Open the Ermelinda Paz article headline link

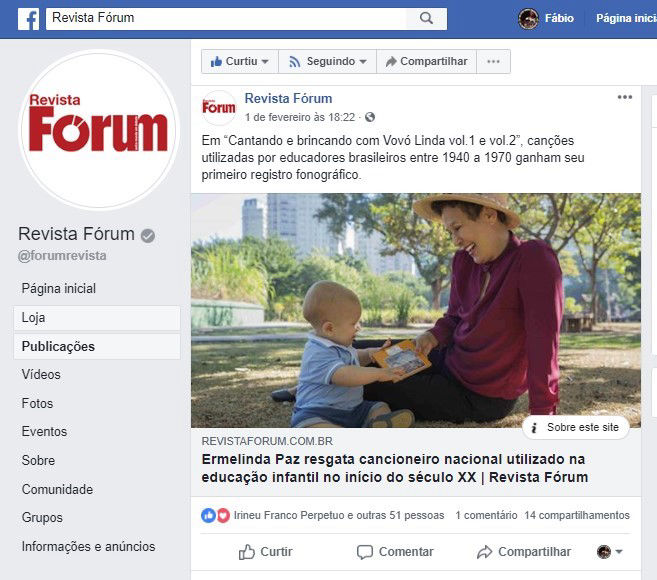click(395, 468)
